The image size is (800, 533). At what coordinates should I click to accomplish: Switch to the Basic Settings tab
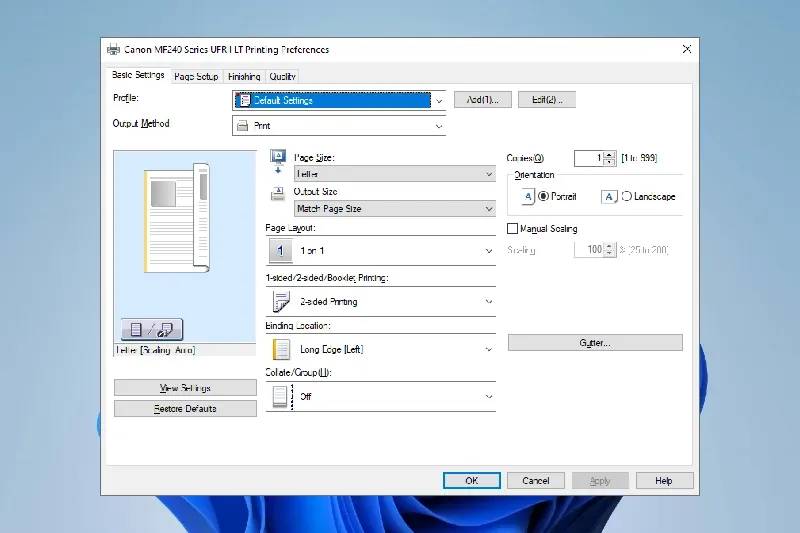[138, 75]
